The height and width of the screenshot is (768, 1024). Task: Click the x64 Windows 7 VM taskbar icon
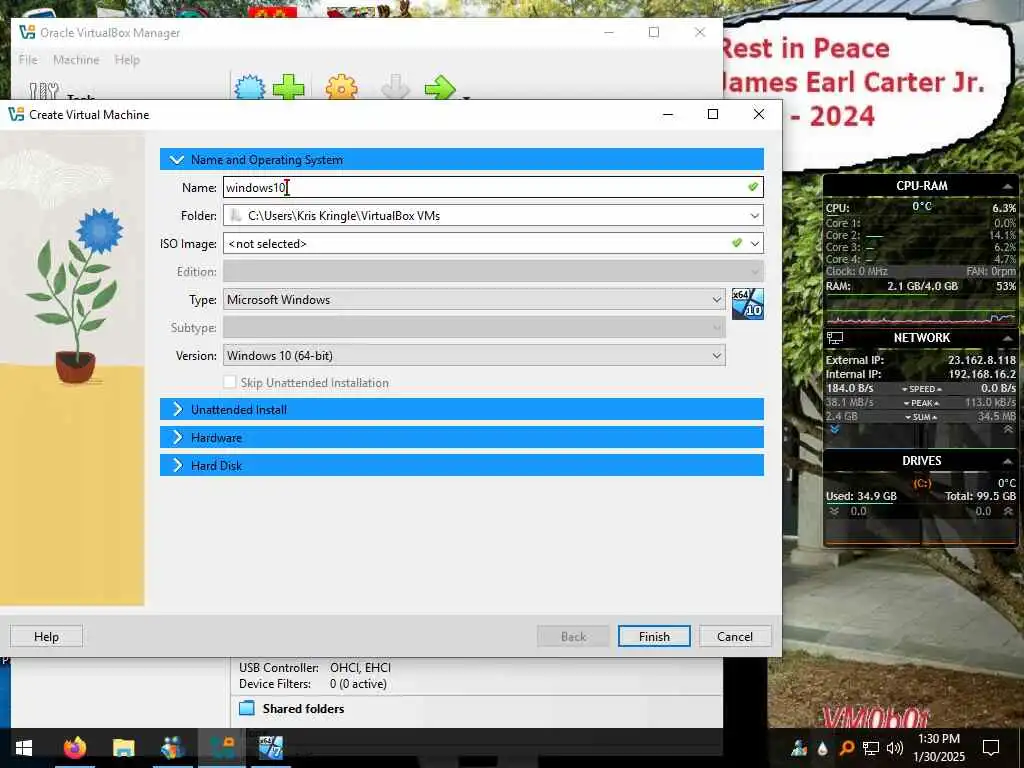pos(270,747)
